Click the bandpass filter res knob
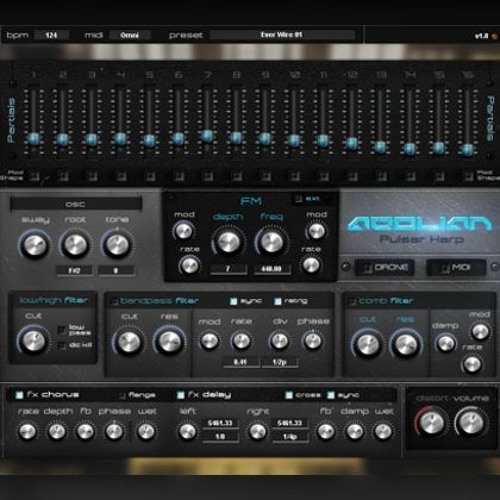Screen dimensions: 500x500 (x=170, y=341)
